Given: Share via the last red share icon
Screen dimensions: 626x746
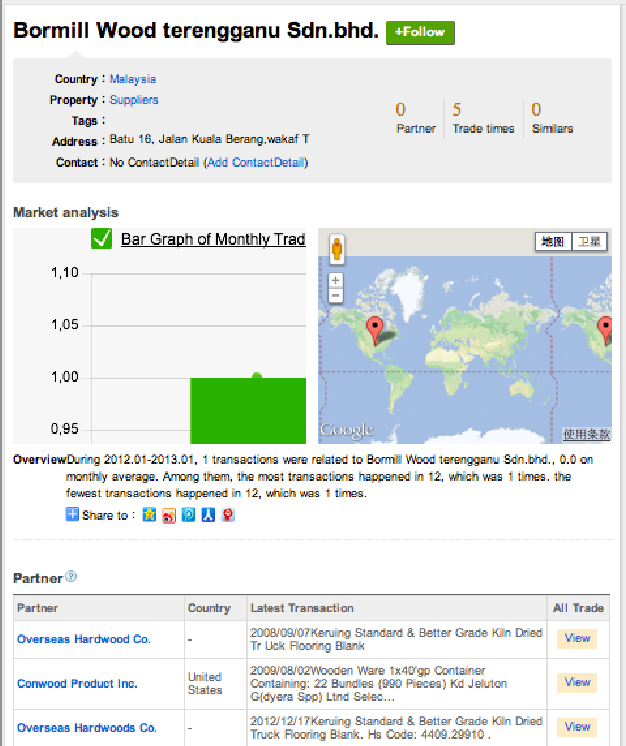Looking at the screenshot, I should pyautogui.click(x=228, y=515).
